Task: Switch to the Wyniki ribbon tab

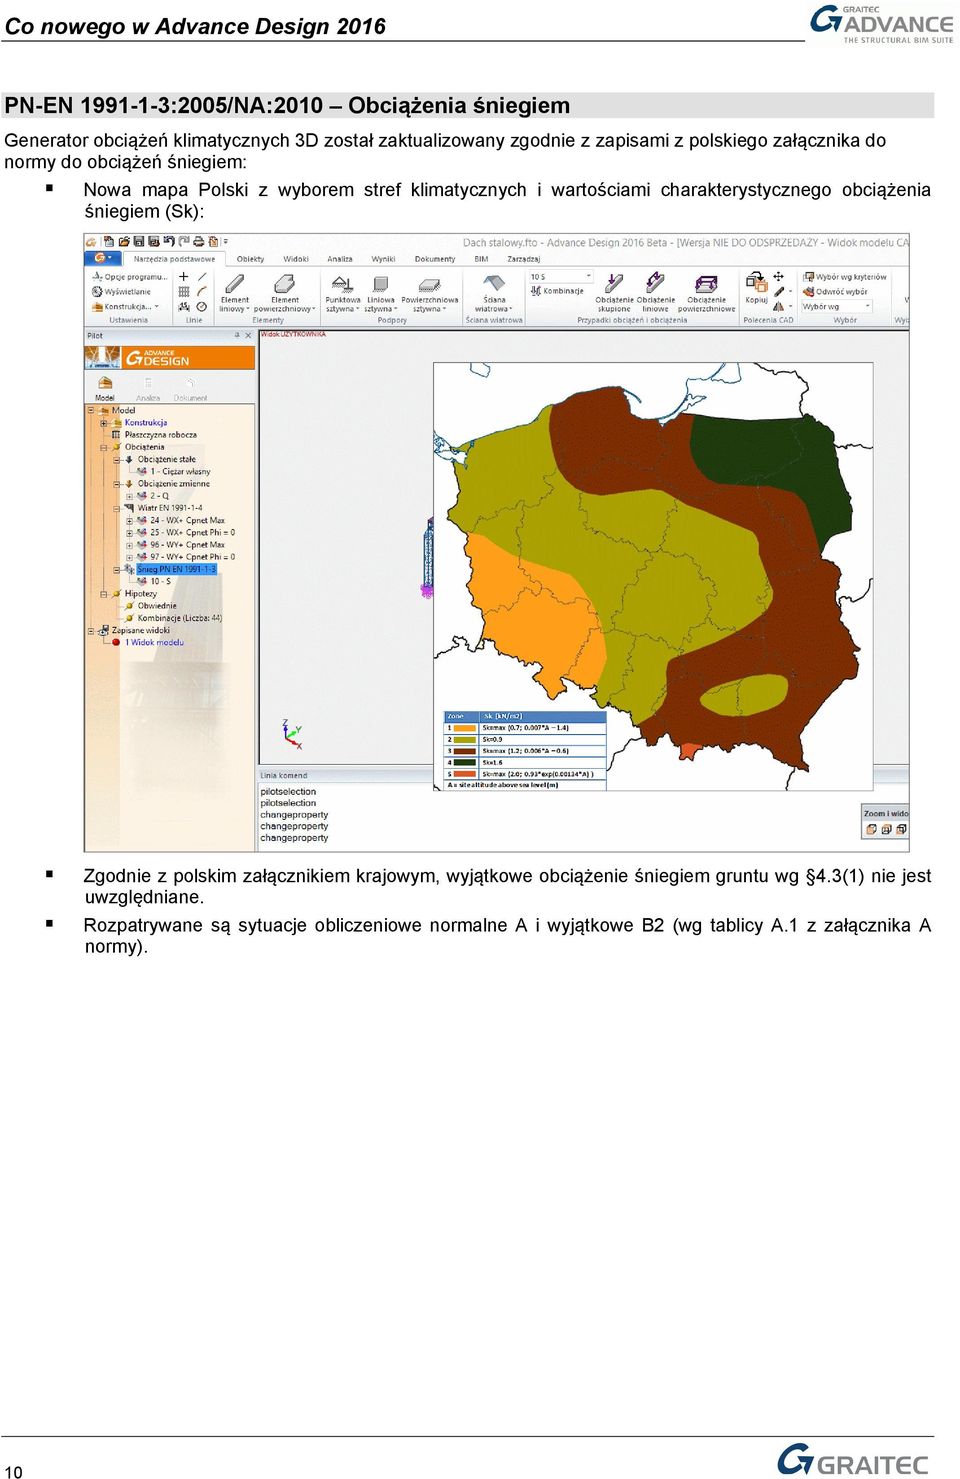Action: coord(383,259)
